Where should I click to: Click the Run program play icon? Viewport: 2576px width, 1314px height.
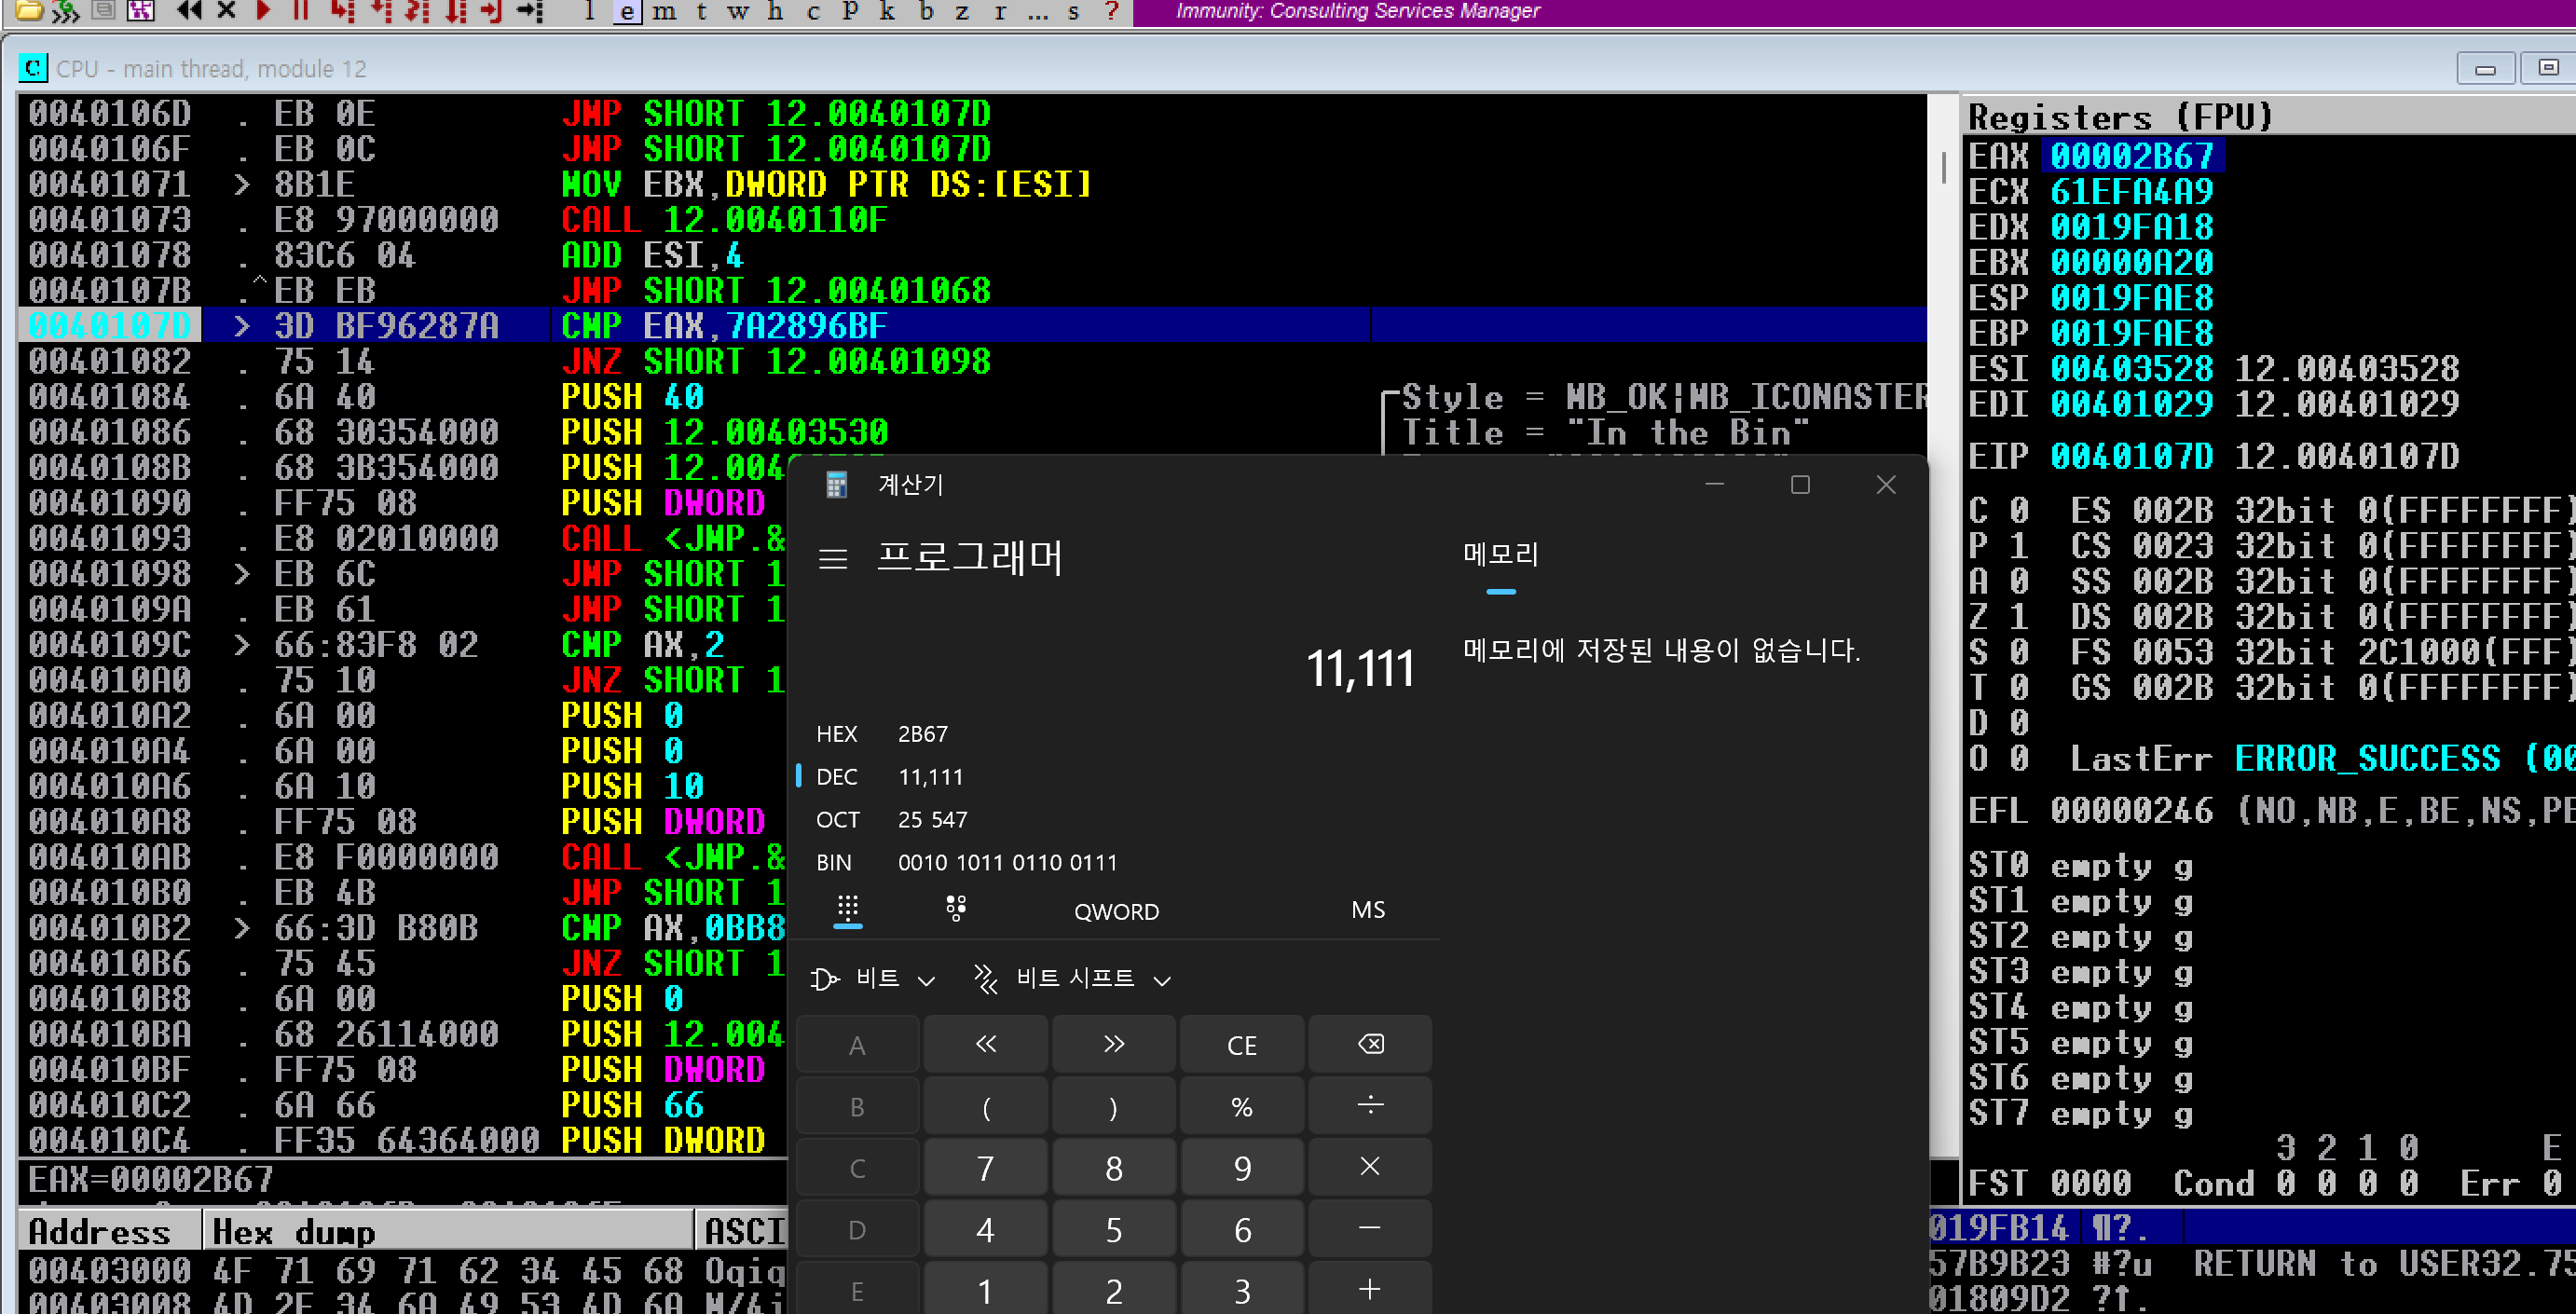coord(263,10)
